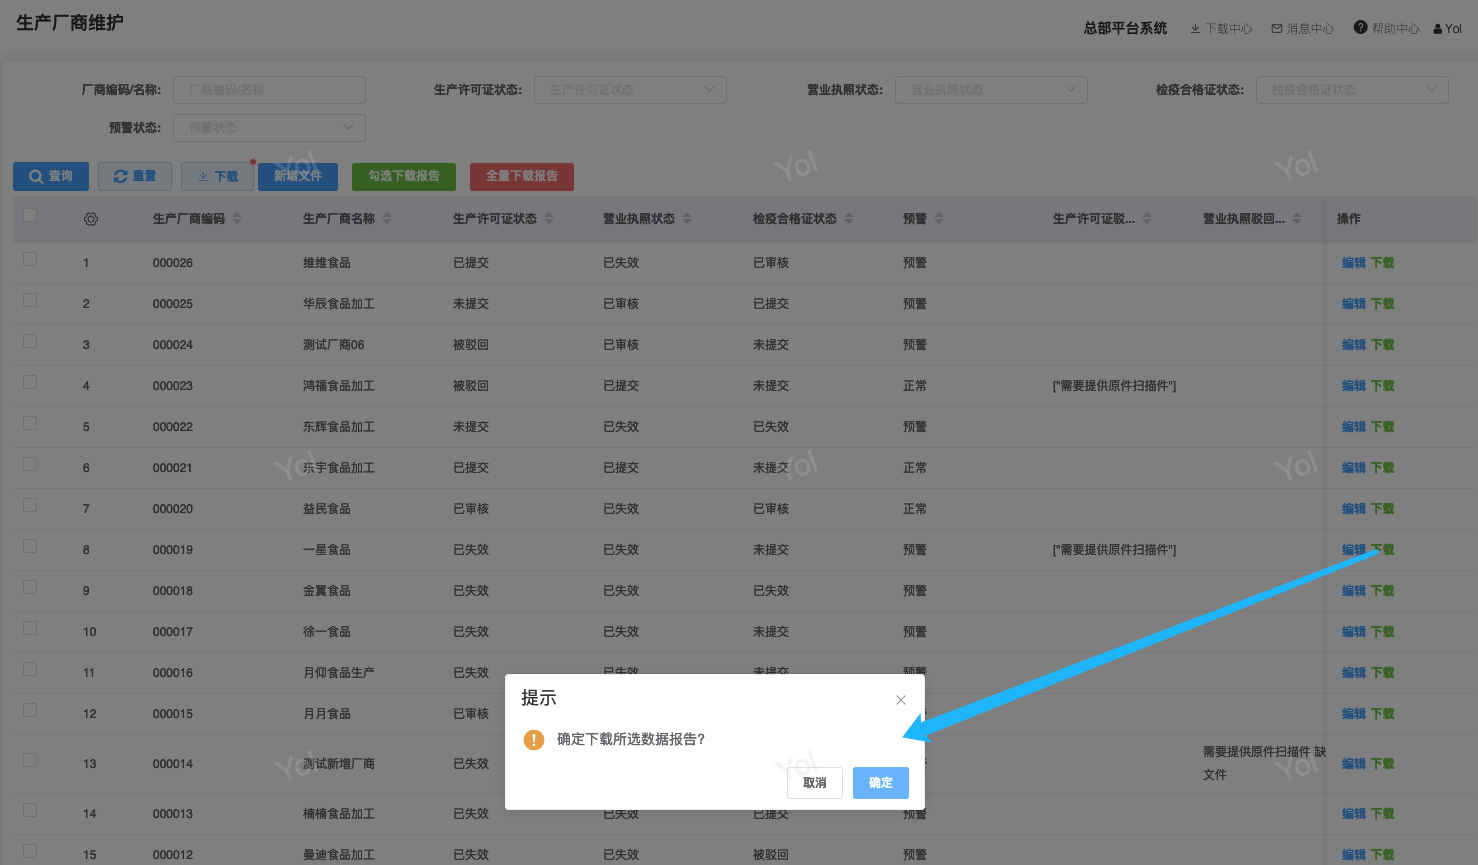Click the green 勾选下载报告 button

tap(404, 176)
